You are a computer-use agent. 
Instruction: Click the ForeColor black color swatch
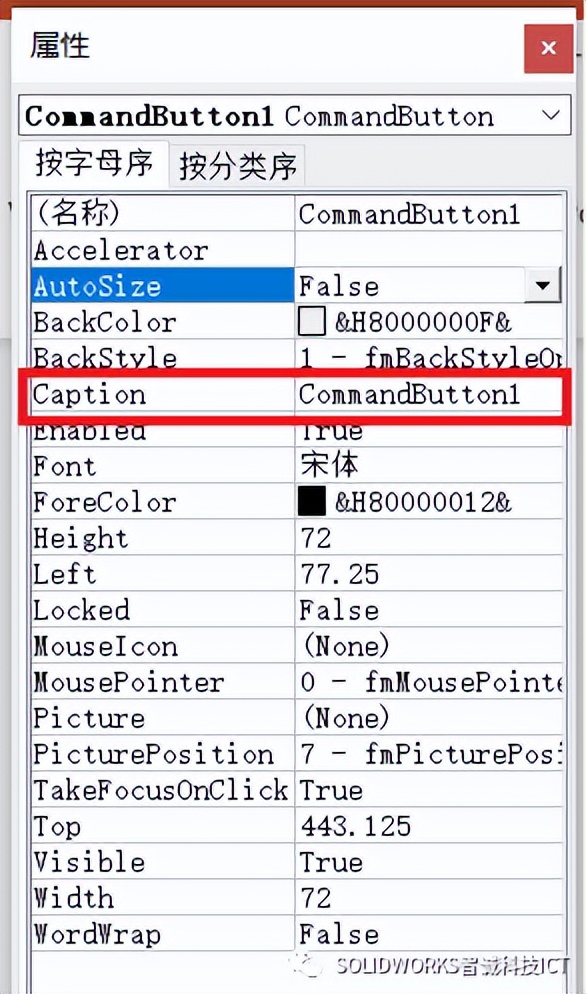point(312,502)
